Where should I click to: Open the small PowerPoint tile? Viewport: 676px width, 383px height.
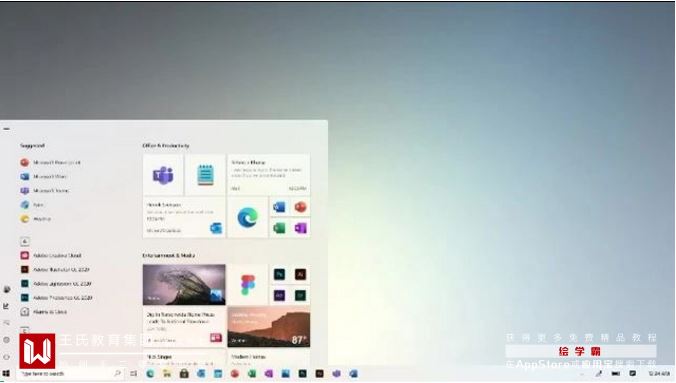(300, 207)
